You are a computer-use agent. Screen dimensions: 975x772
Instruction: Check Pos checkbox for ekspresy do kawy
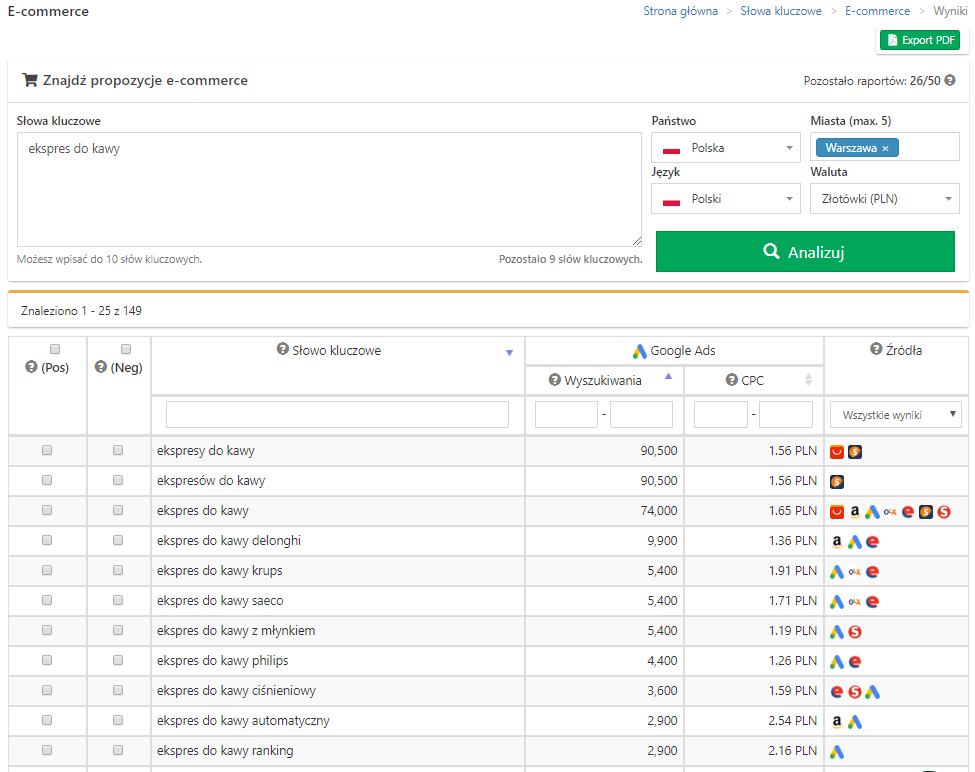(x=47, y=451)
